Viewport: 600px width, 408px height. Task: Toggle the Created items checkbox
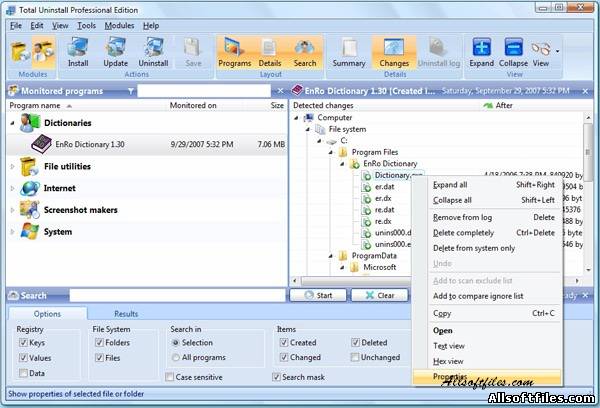(284, 343)
